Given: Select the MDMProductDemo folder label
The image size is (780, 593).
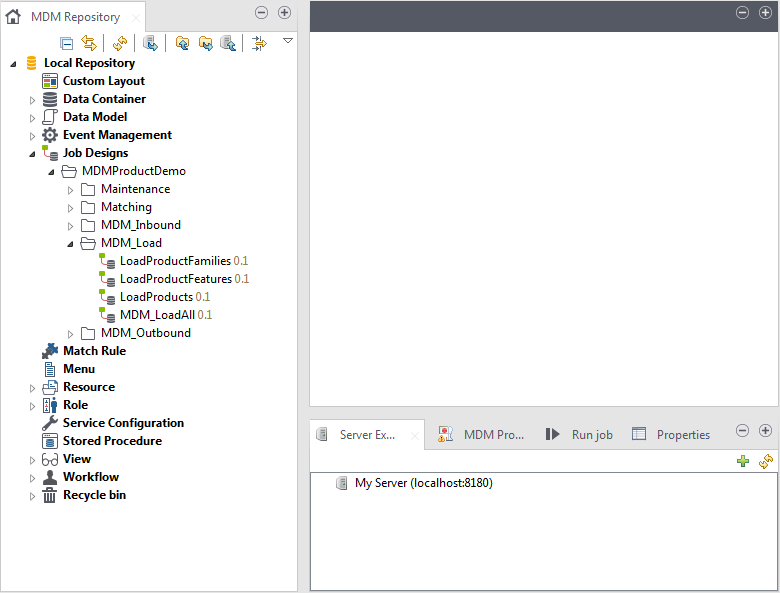Looking at the screenshot, I should pos(134,171).
